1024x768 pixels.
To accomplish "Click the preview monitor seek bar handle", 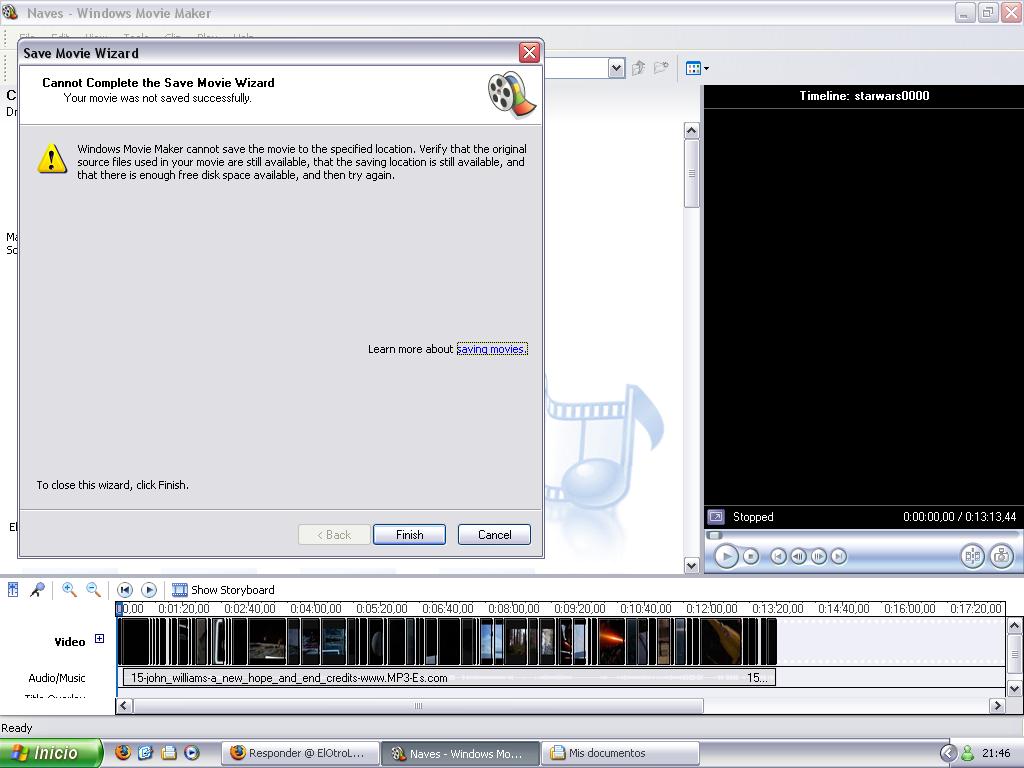I will click(x=715, y=535).
